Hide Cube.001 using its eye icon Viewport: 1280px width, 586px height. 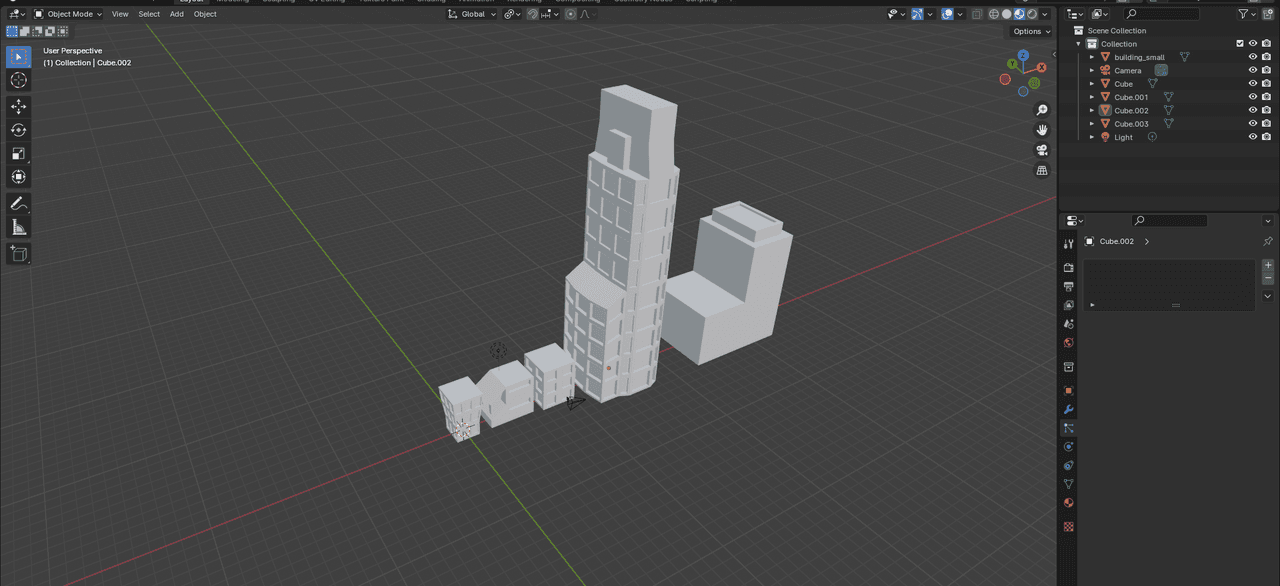point(1252,97)
